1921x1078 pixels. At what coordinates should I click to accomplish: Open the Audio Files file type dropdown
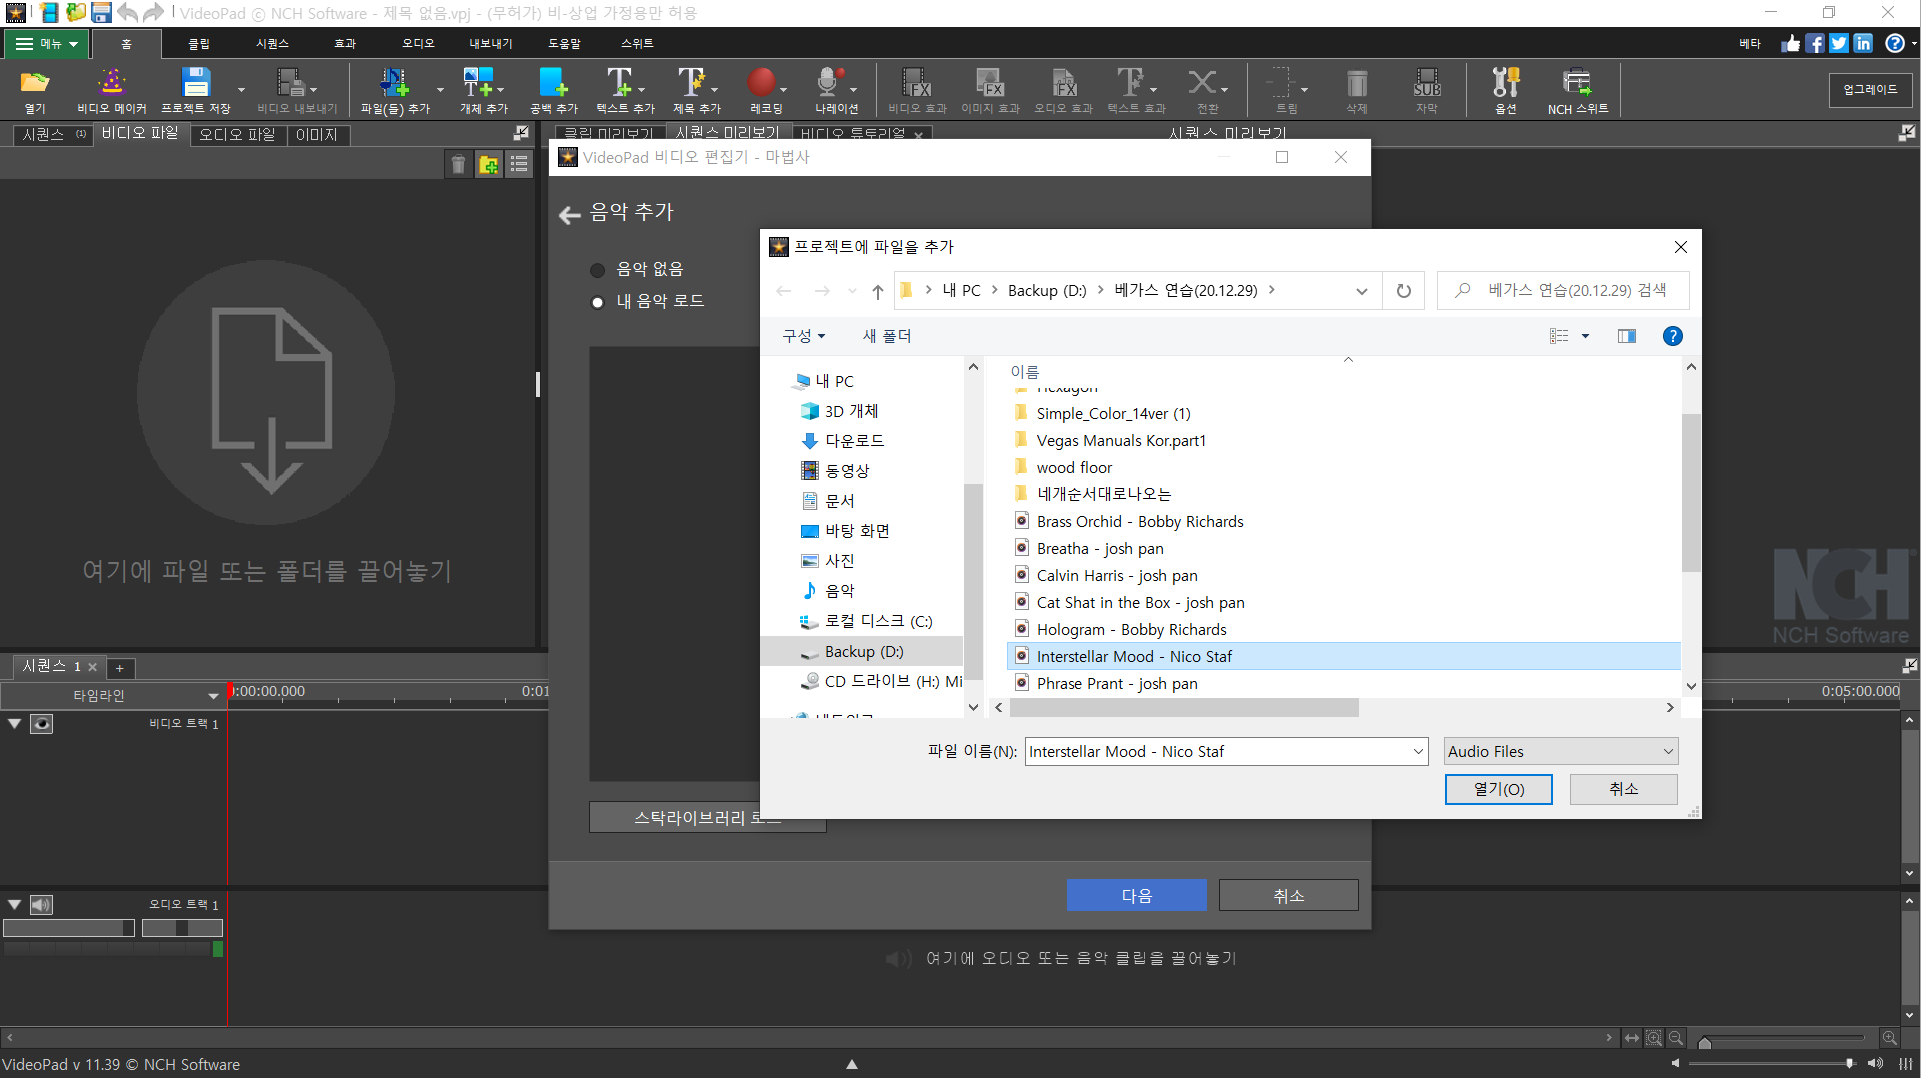(1561, 752)
